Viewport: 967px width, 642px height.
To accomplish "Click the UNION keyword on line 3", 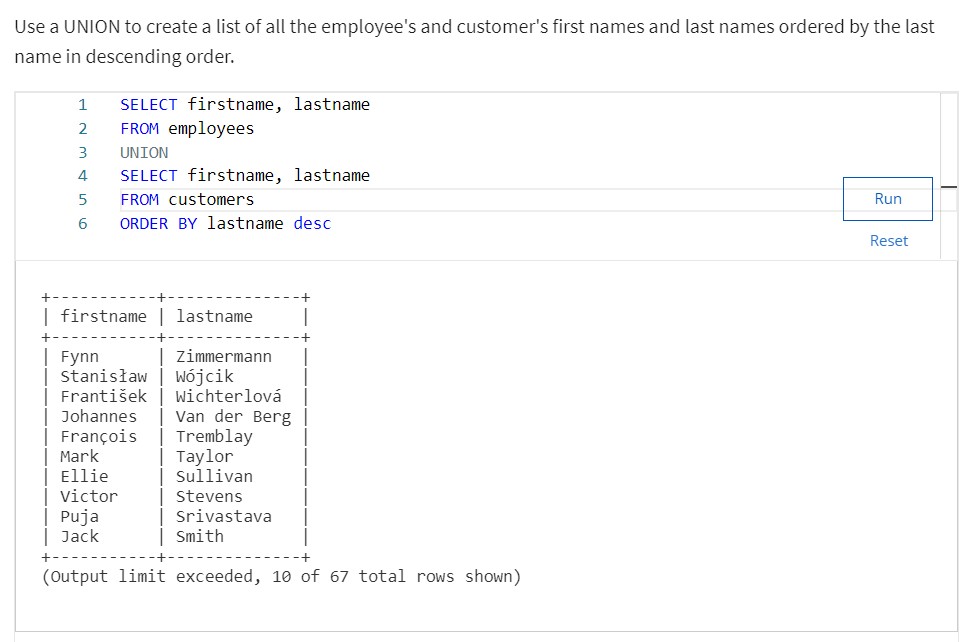I will (143, 152).
